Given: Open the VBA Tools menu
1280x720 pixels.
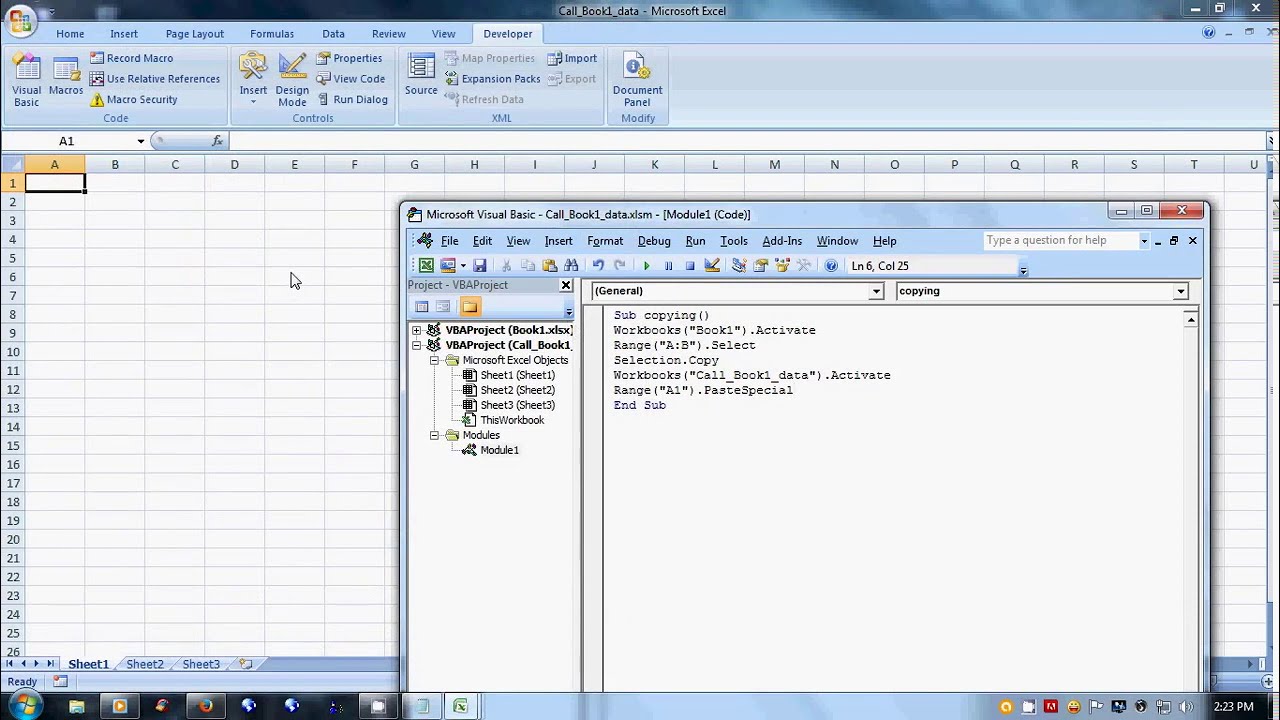Looking at the screenshot, I should click(x=734, y=241).
